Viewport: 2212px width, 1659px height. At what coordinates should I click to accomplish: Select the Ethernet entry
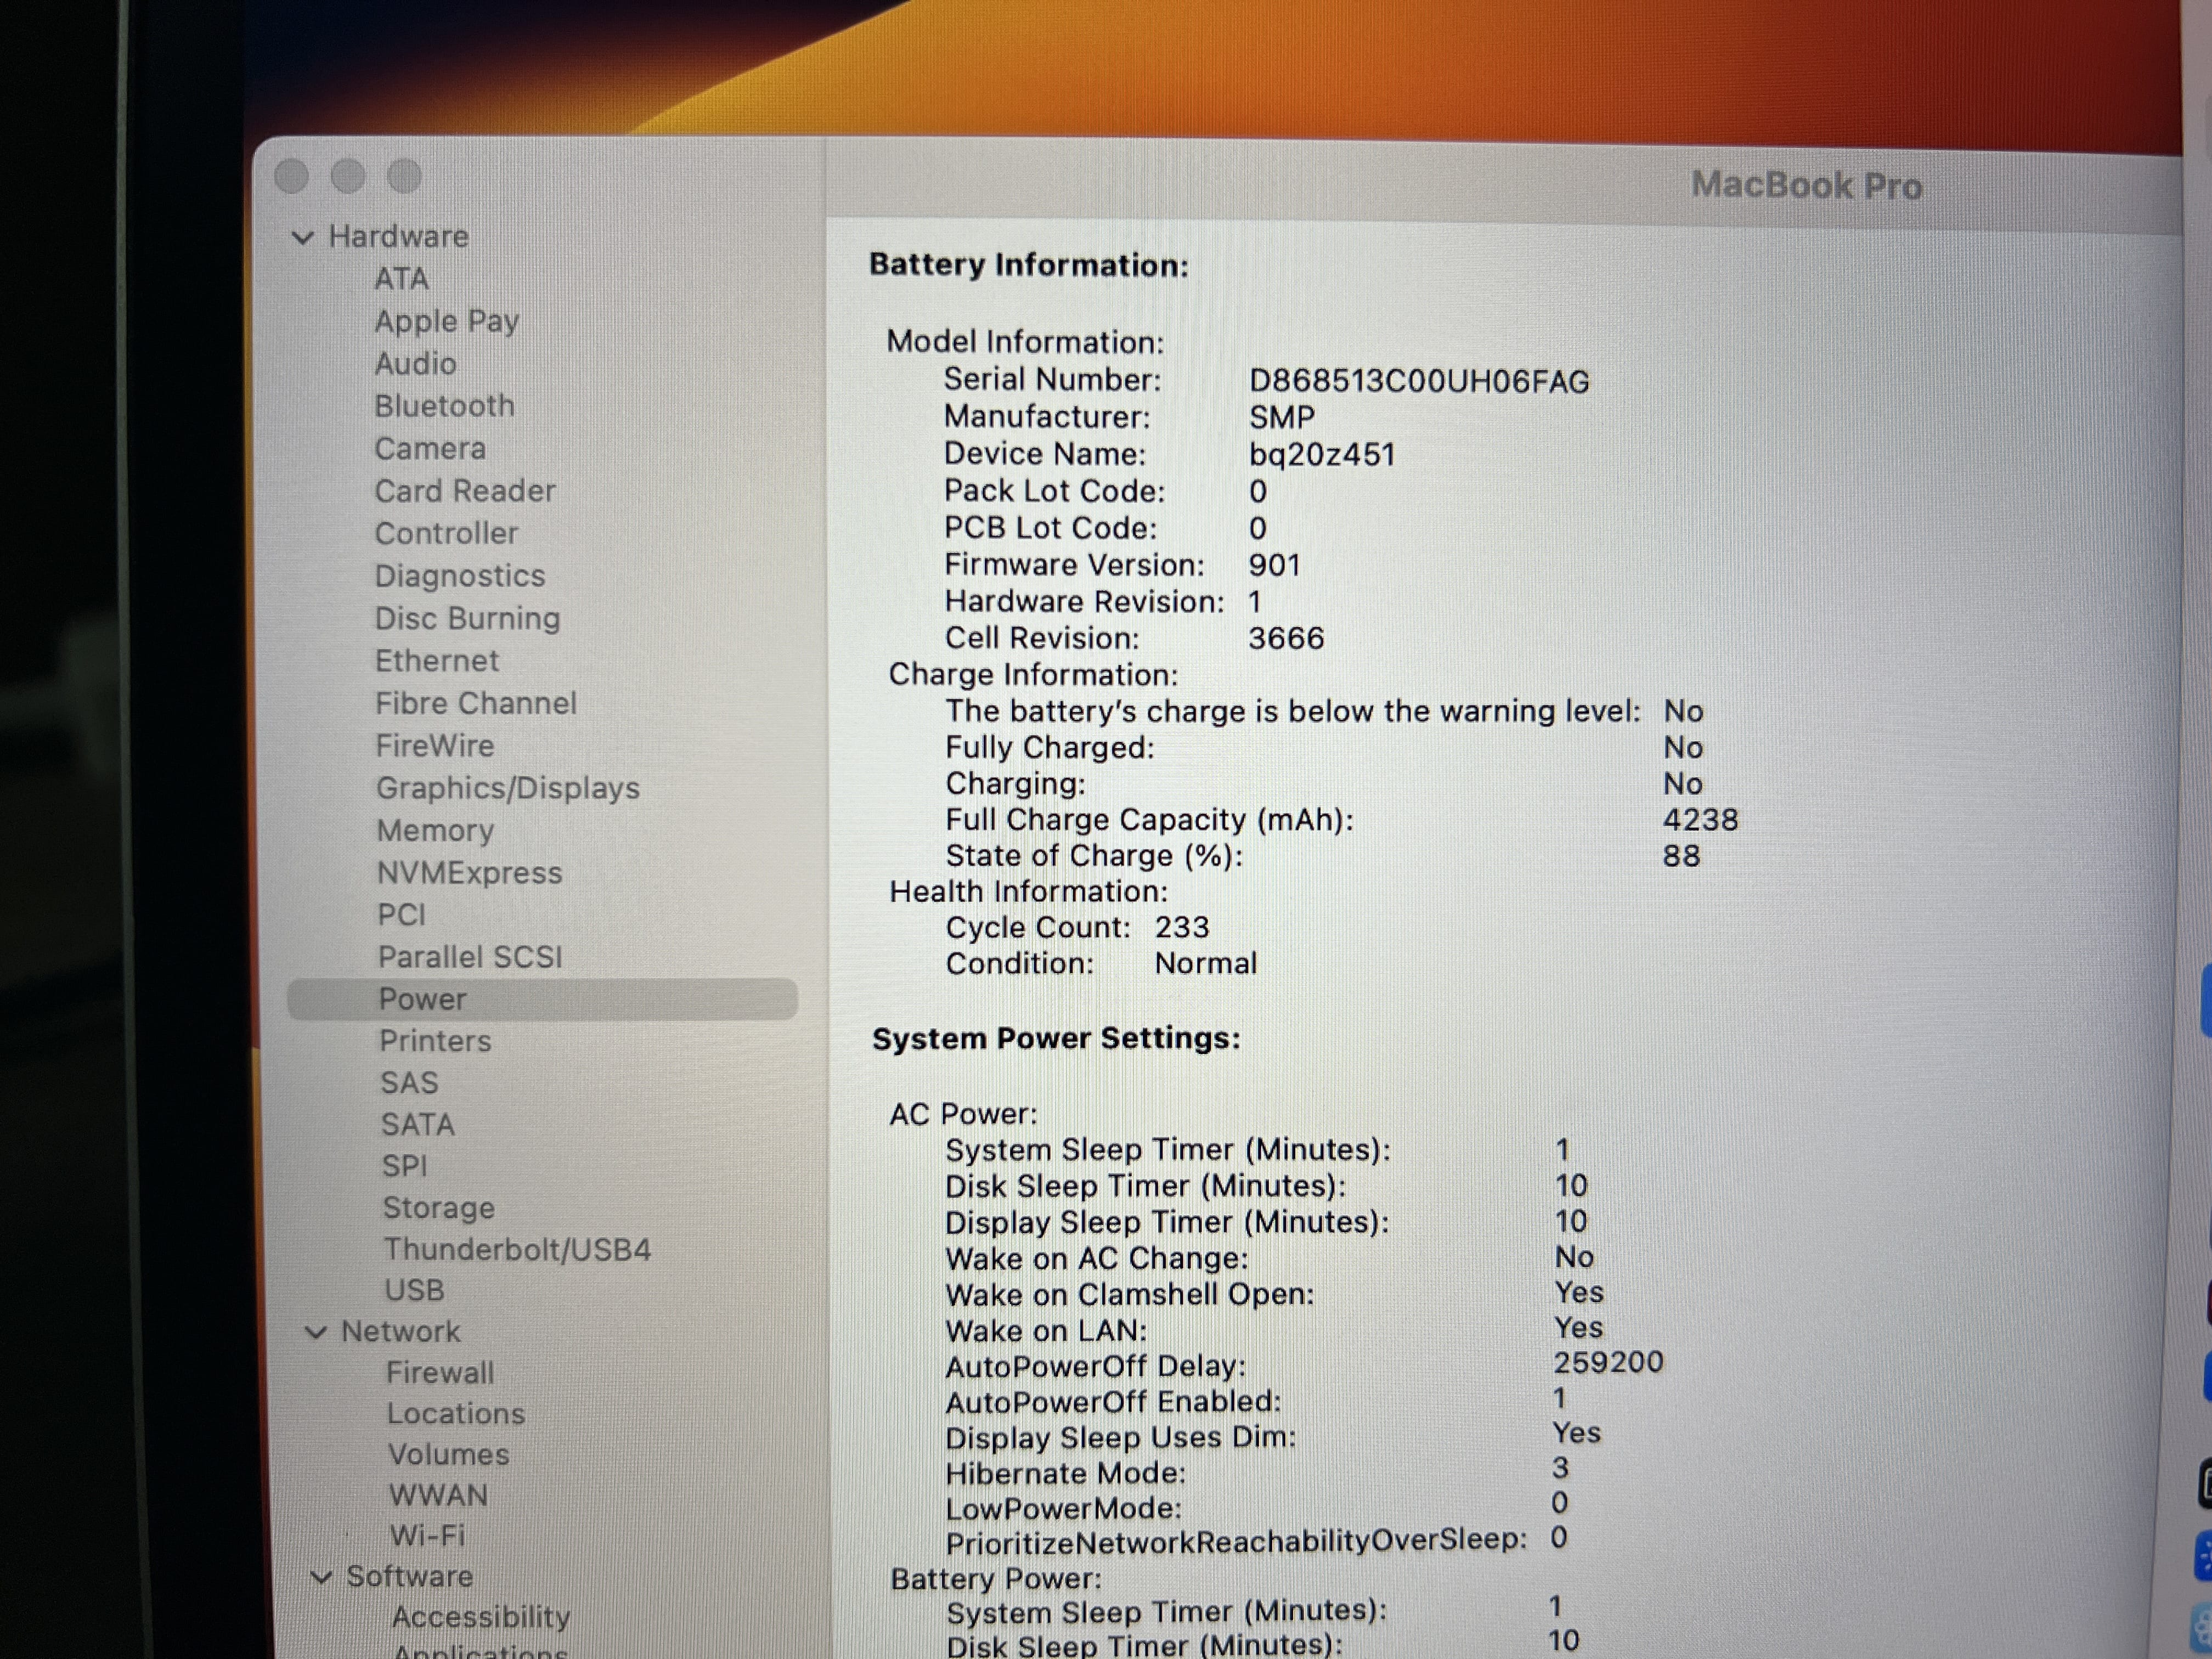437,660
